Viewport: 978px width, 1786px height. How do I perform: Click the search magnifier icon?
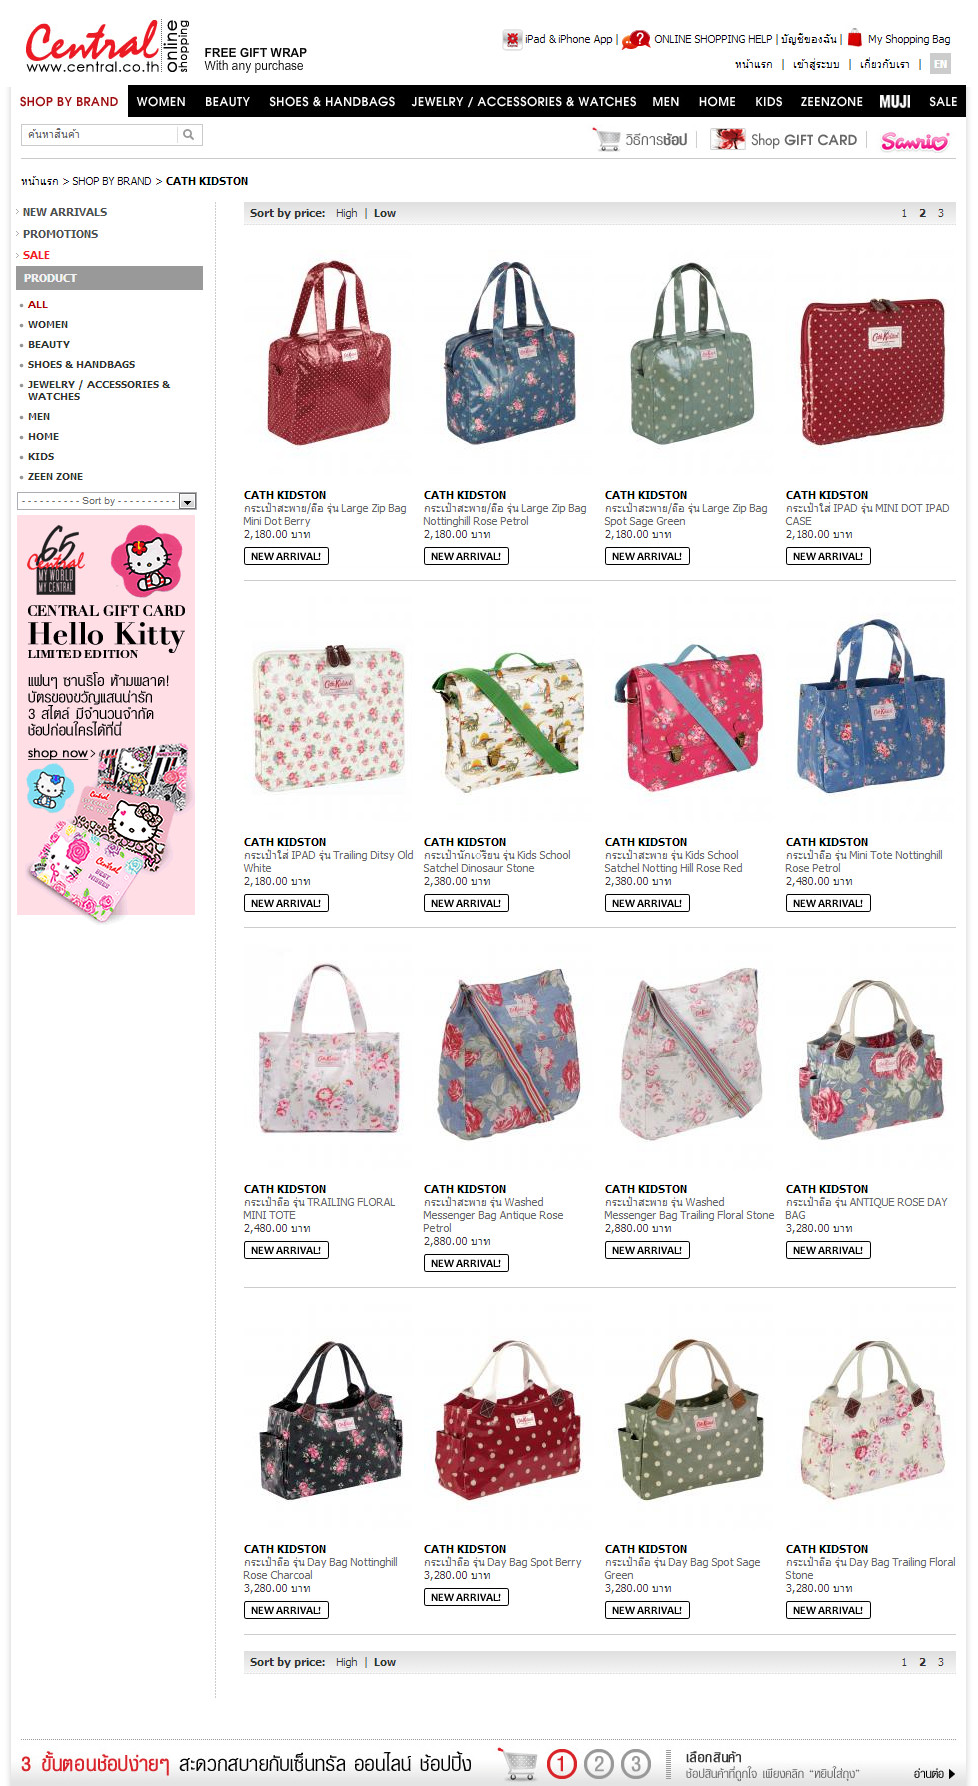tap(189, 134)
